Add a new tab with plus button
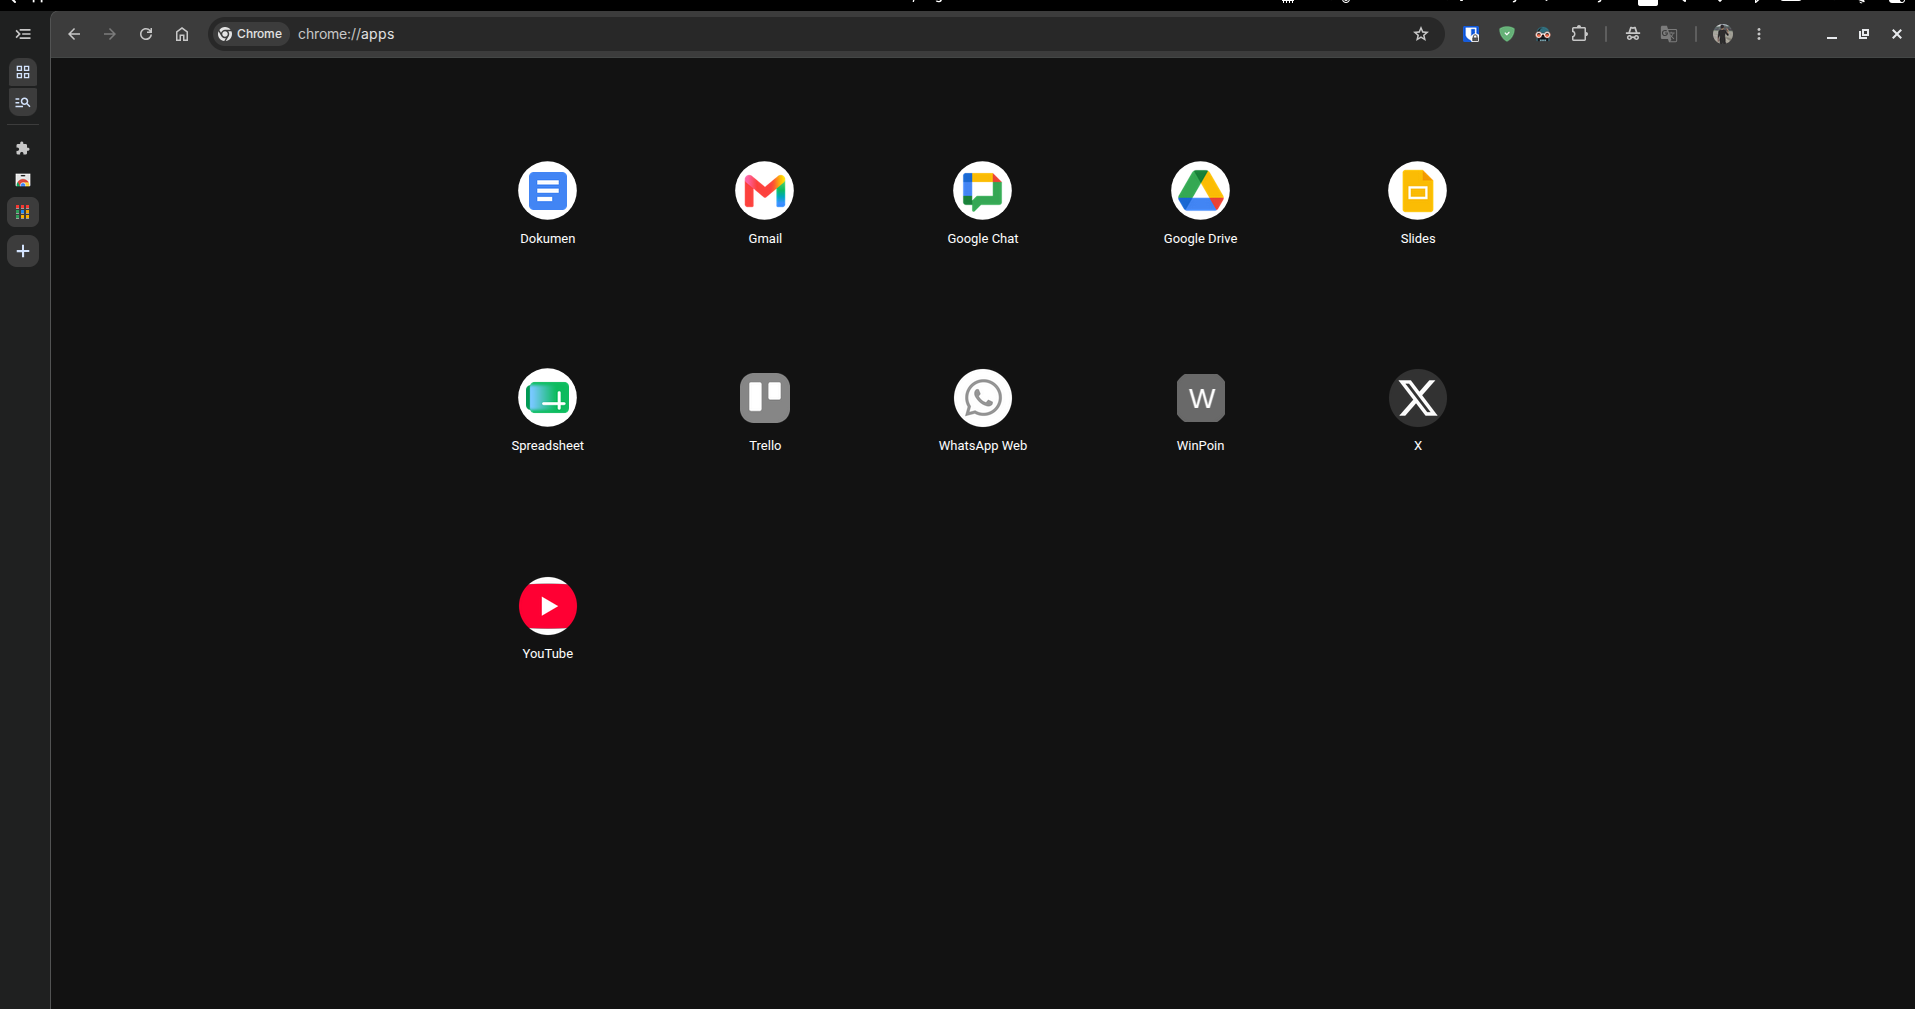1915x1009 pixels. pyautogui.click(x=23, y=251)
